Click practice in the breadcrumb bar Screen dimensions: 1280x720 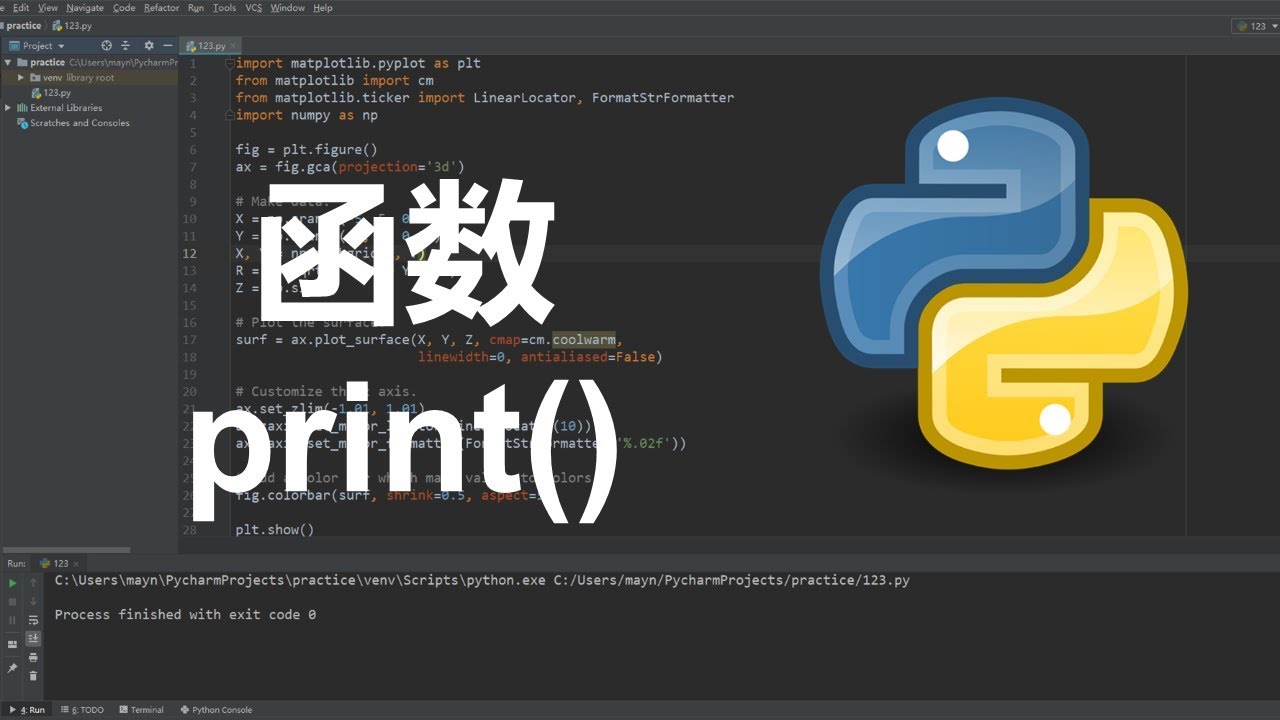pos(24,26)
